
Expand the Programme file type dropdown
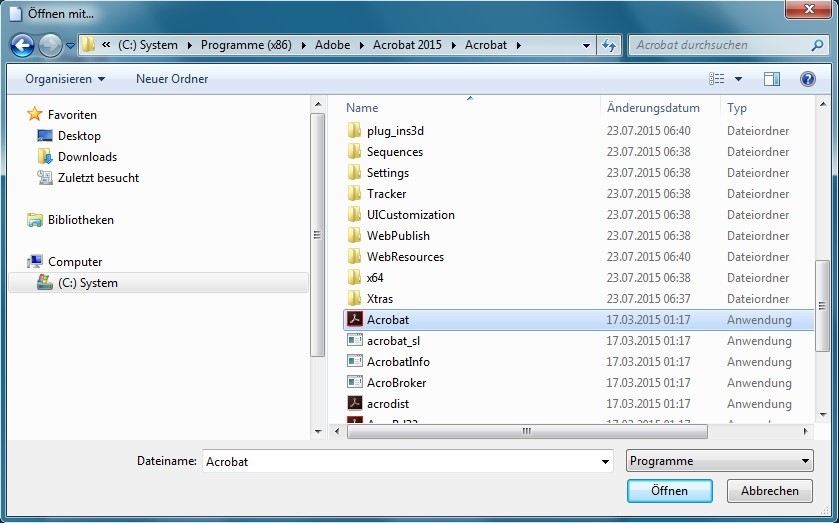(720, 461)
